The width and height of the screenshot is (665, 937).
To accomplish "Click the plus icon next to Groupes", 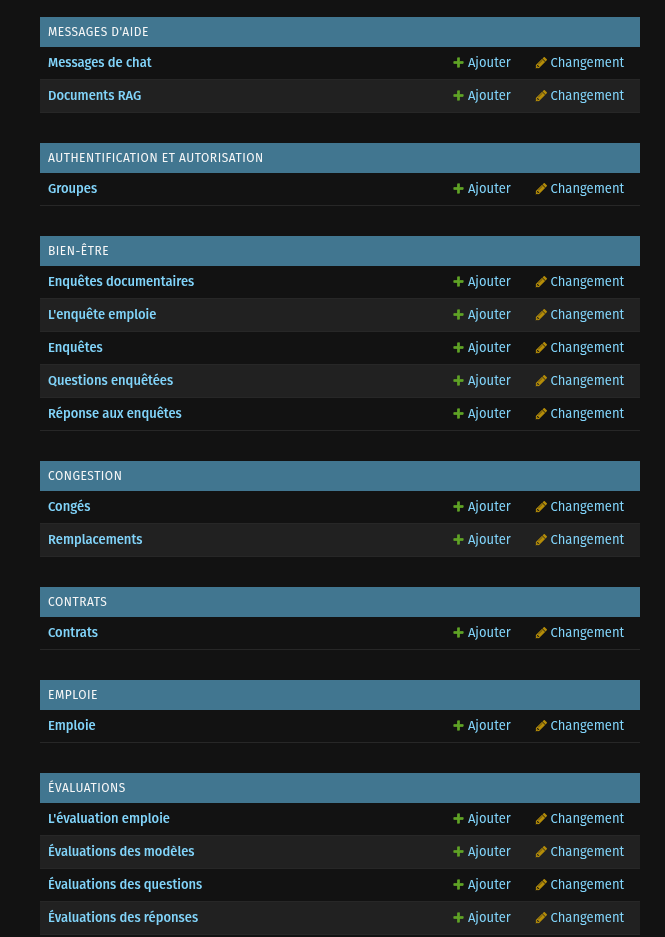I will [458, 189].
